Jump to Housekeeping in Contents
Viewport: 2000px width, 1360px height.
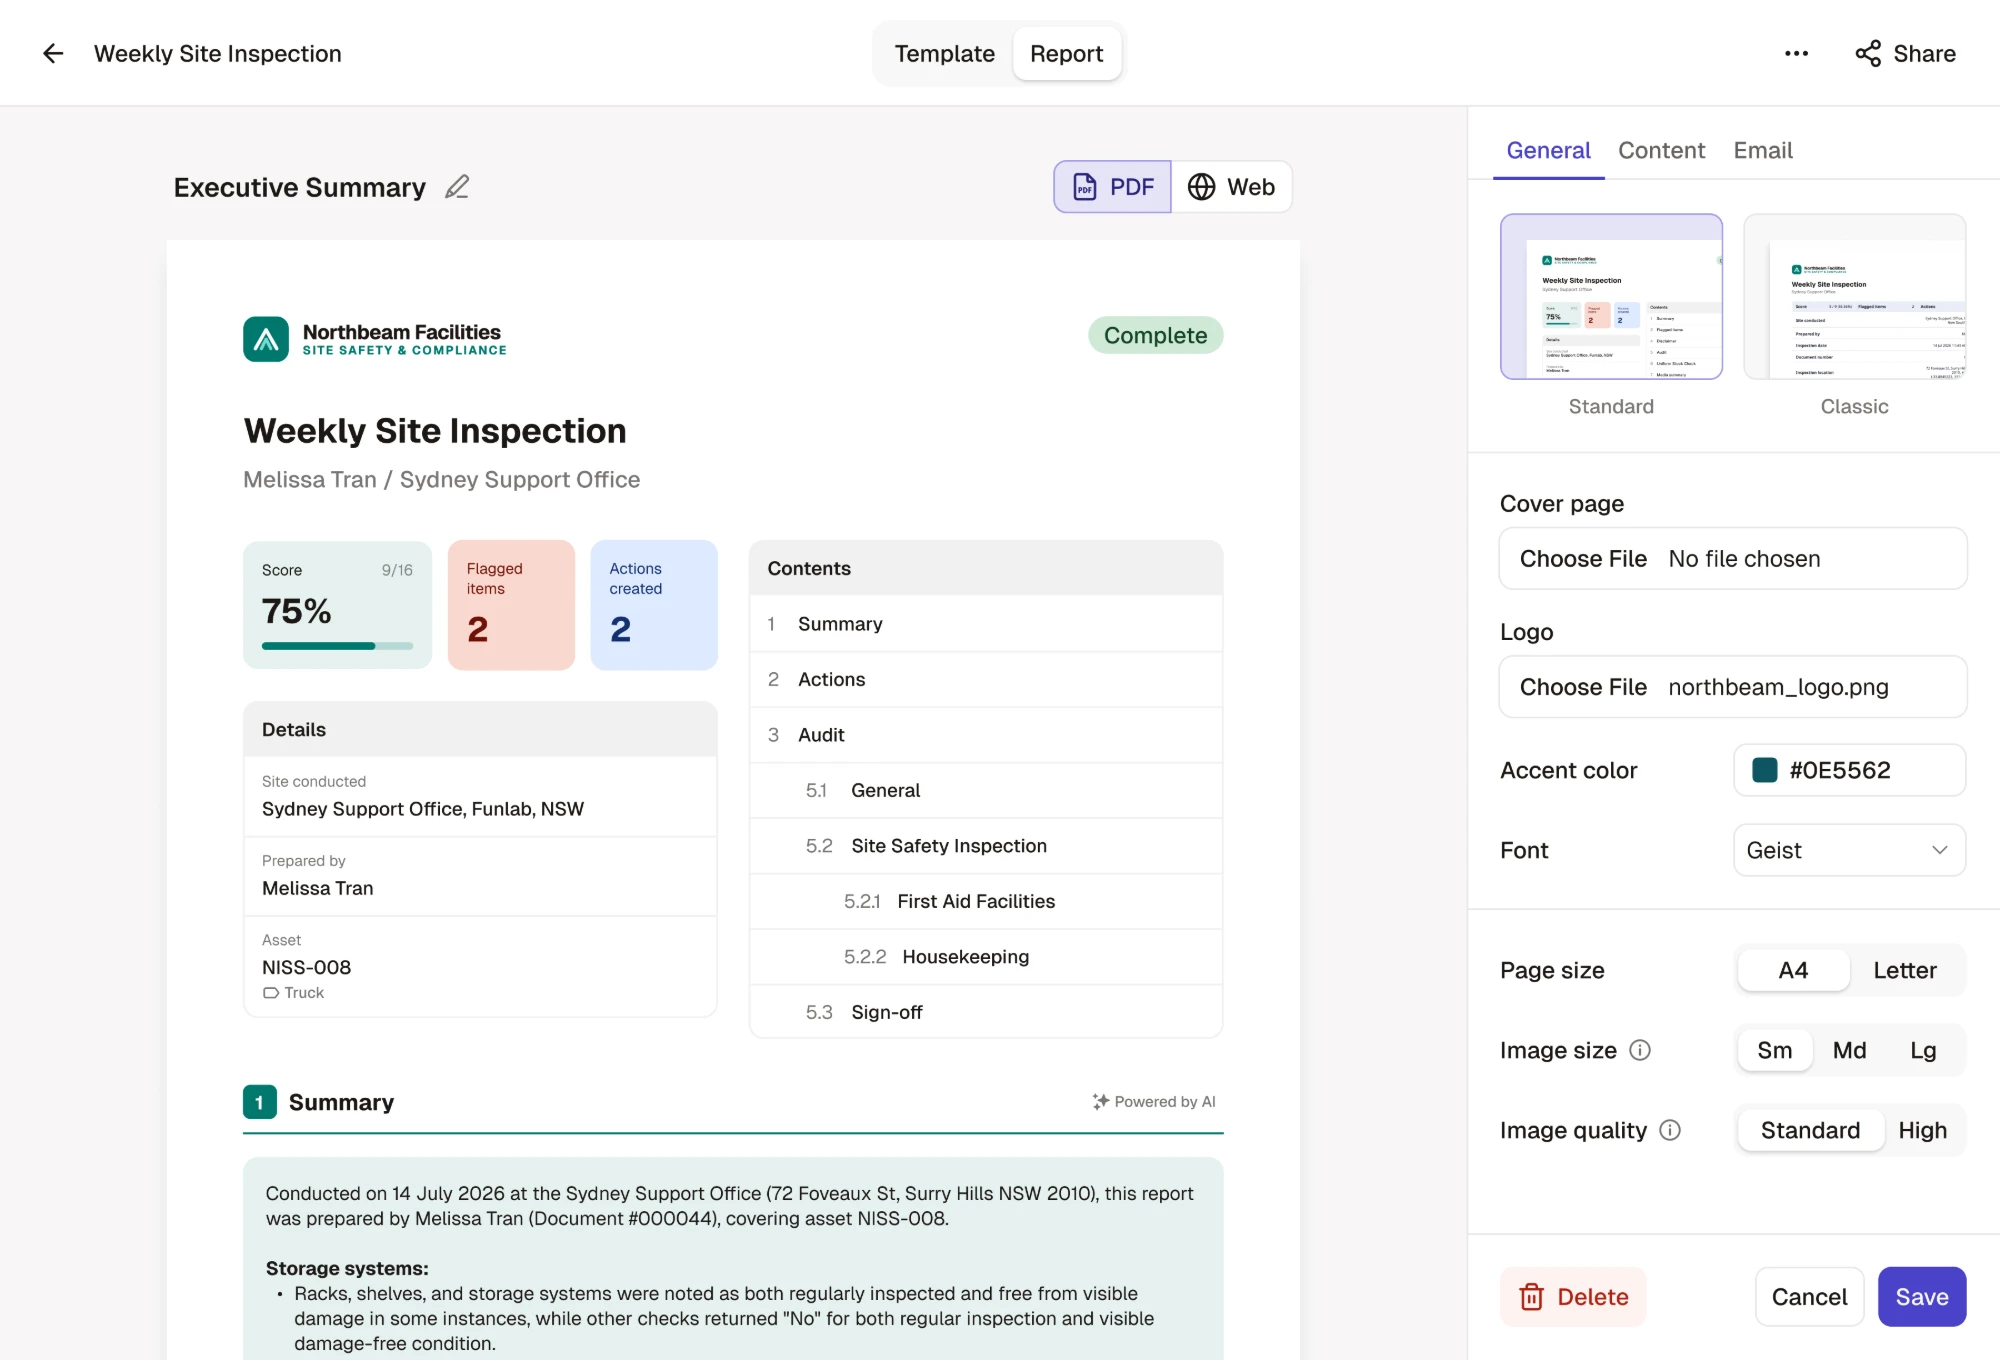[x=986, y=957]
